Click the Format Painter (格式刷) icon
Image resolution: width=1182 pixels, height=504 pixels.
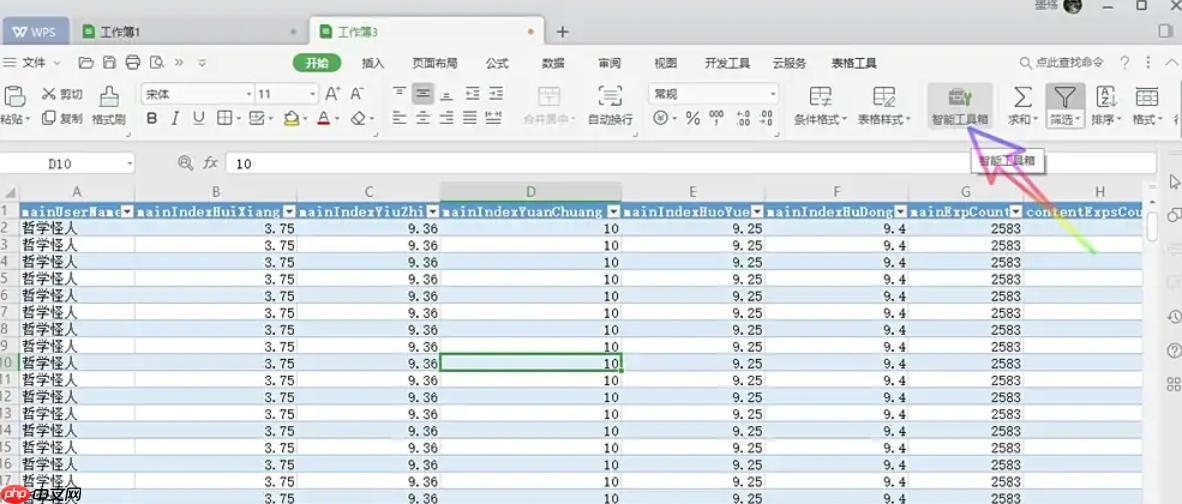(108, 97)
